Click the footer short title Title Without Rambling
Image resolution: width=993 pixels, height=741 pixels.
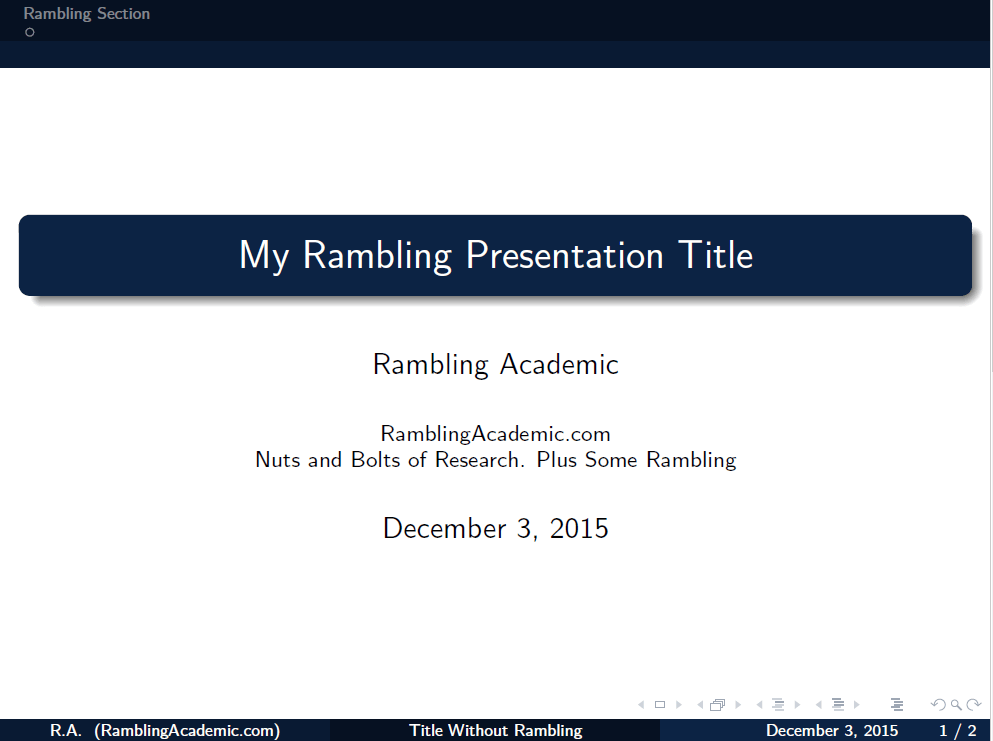point(495,731)
